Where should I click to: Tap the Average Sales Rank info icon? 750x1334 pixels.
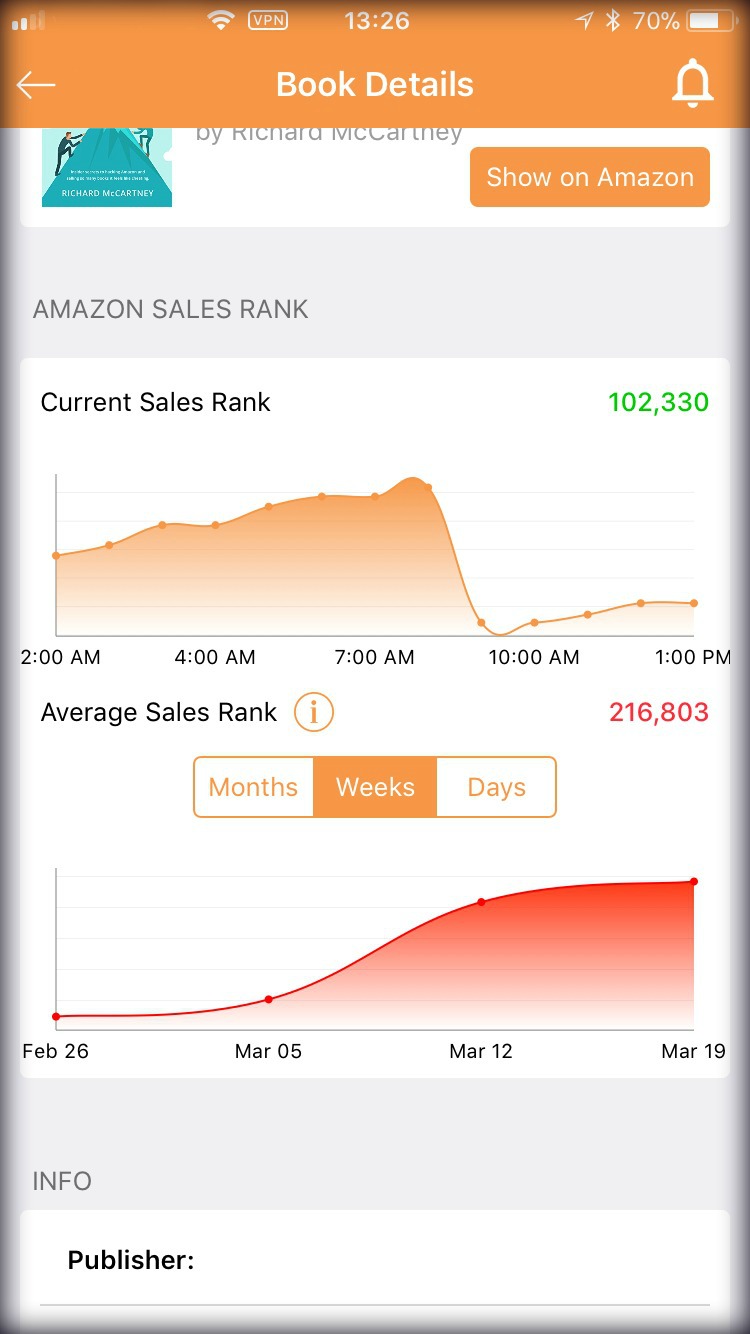point(314,713)
